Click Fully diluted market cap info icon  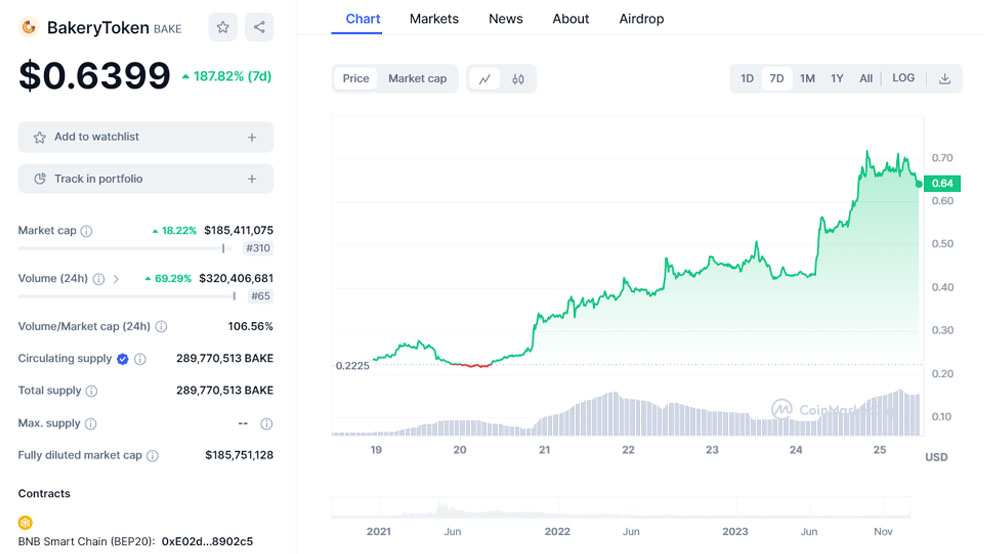(153, 456)
